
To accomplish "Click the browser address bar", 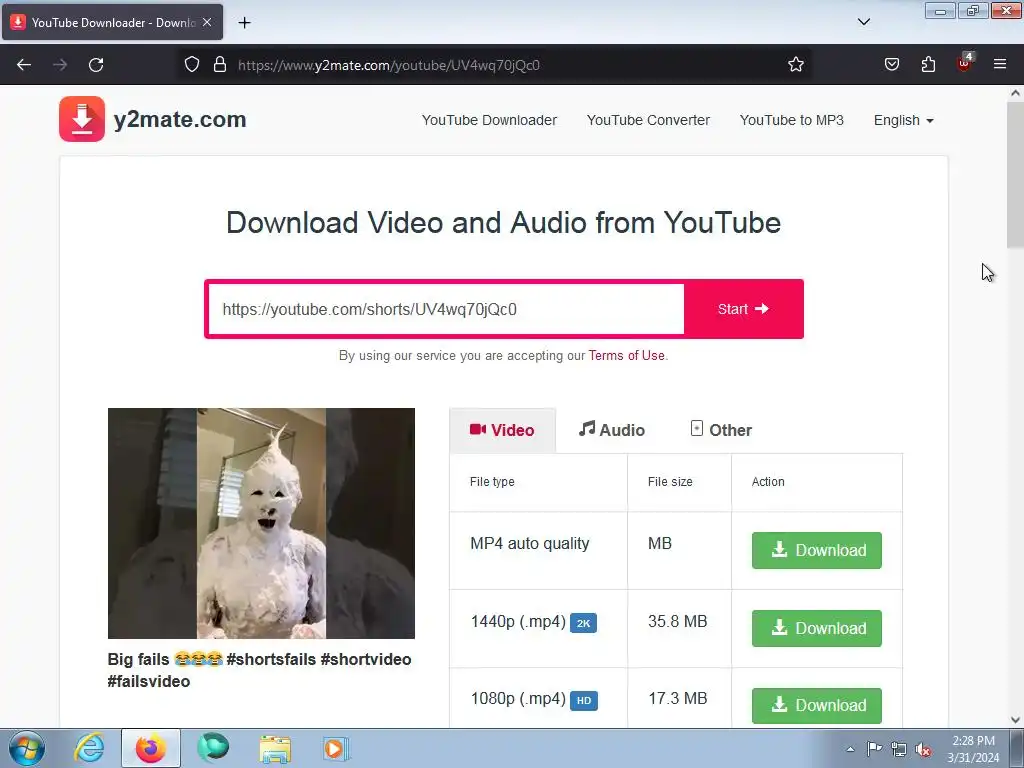I will (x=496, y=65).
